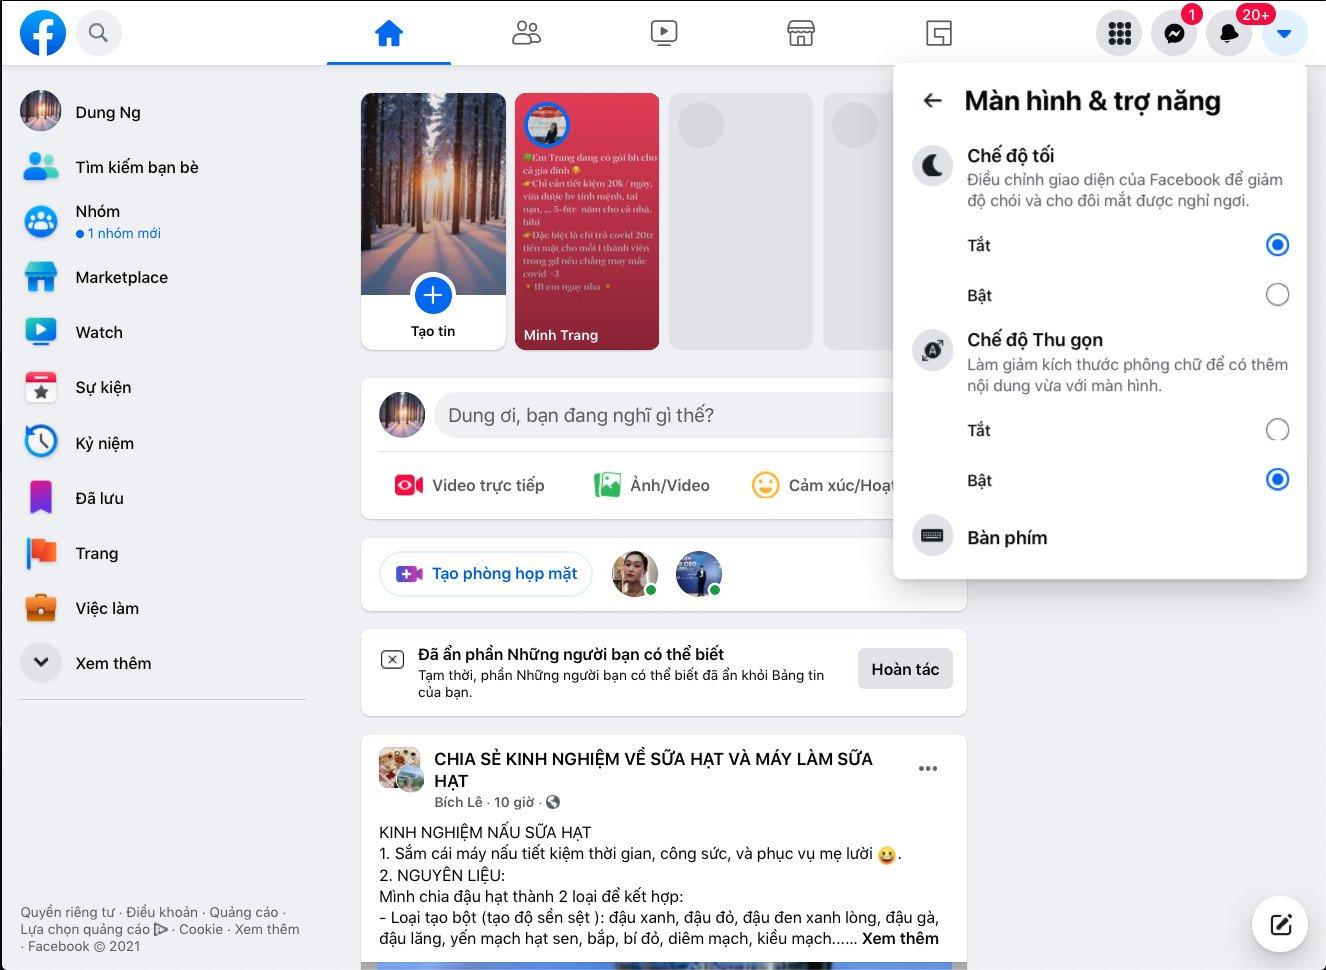
Task: Click the status input 'bạn đang nghĩ gì thế?'
Action: click(x=660, y=415)
